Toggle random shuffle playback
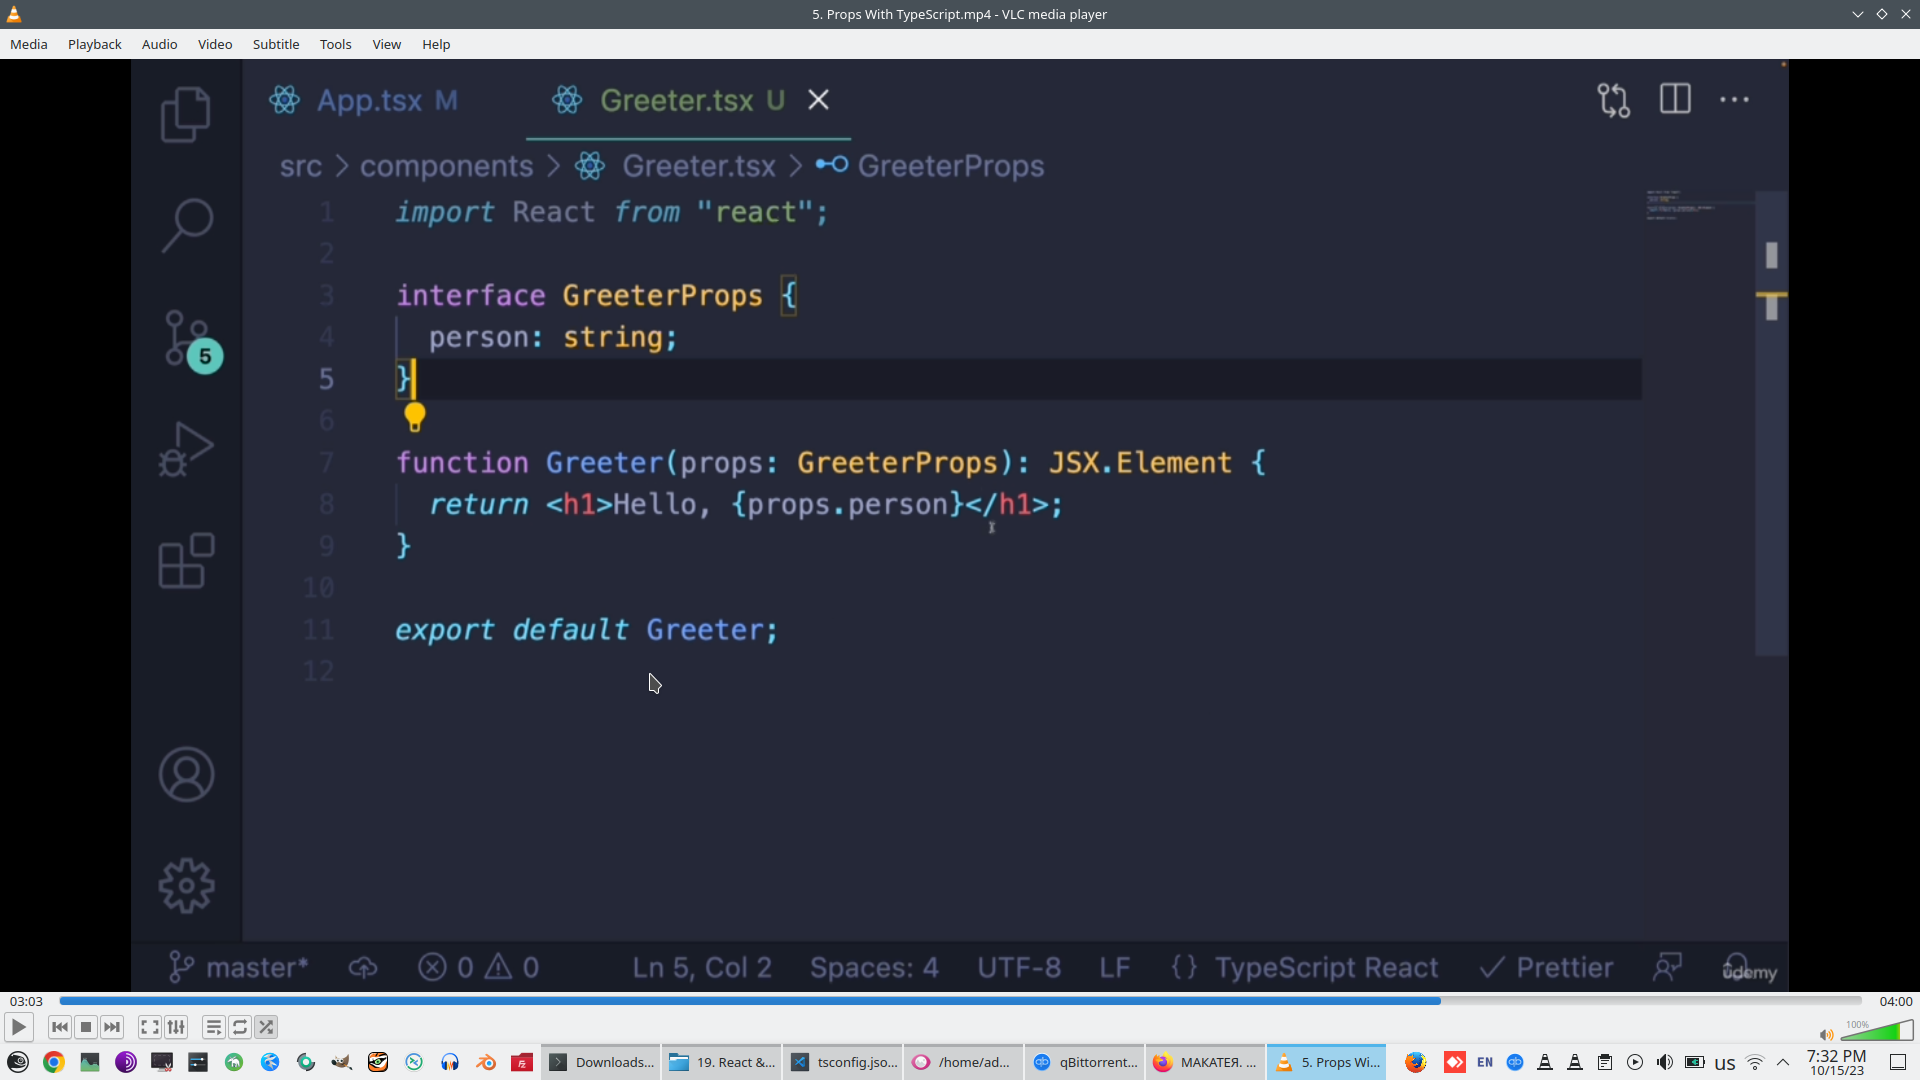Screen dimensions: 1920x1080 [266, 1027]
